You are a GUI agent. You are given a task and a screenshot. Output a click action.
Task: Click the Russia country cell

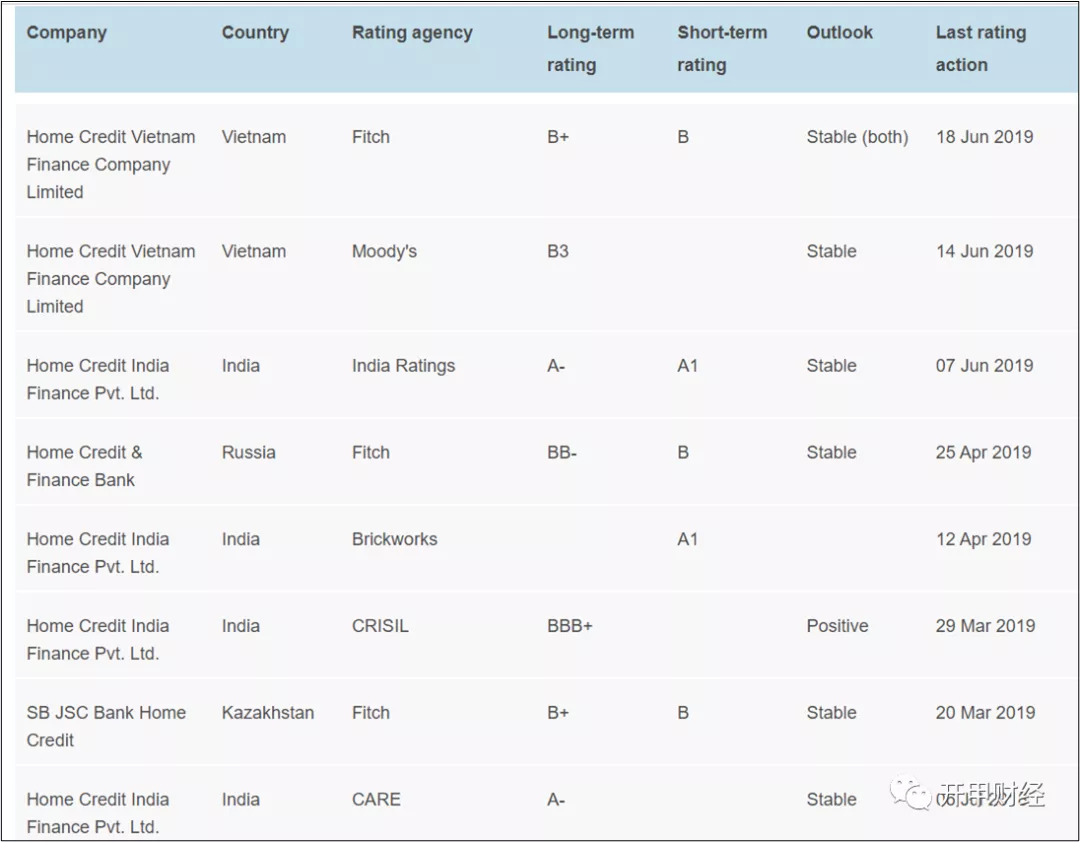coord(249,452)
